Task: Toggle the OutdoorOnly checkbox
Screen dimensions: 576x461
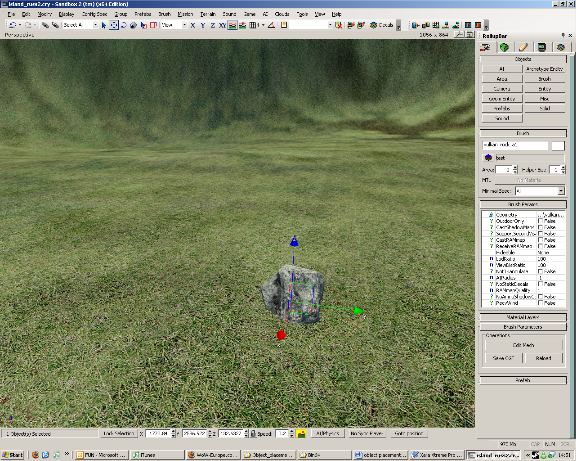Action: click(x=540, y=221)
